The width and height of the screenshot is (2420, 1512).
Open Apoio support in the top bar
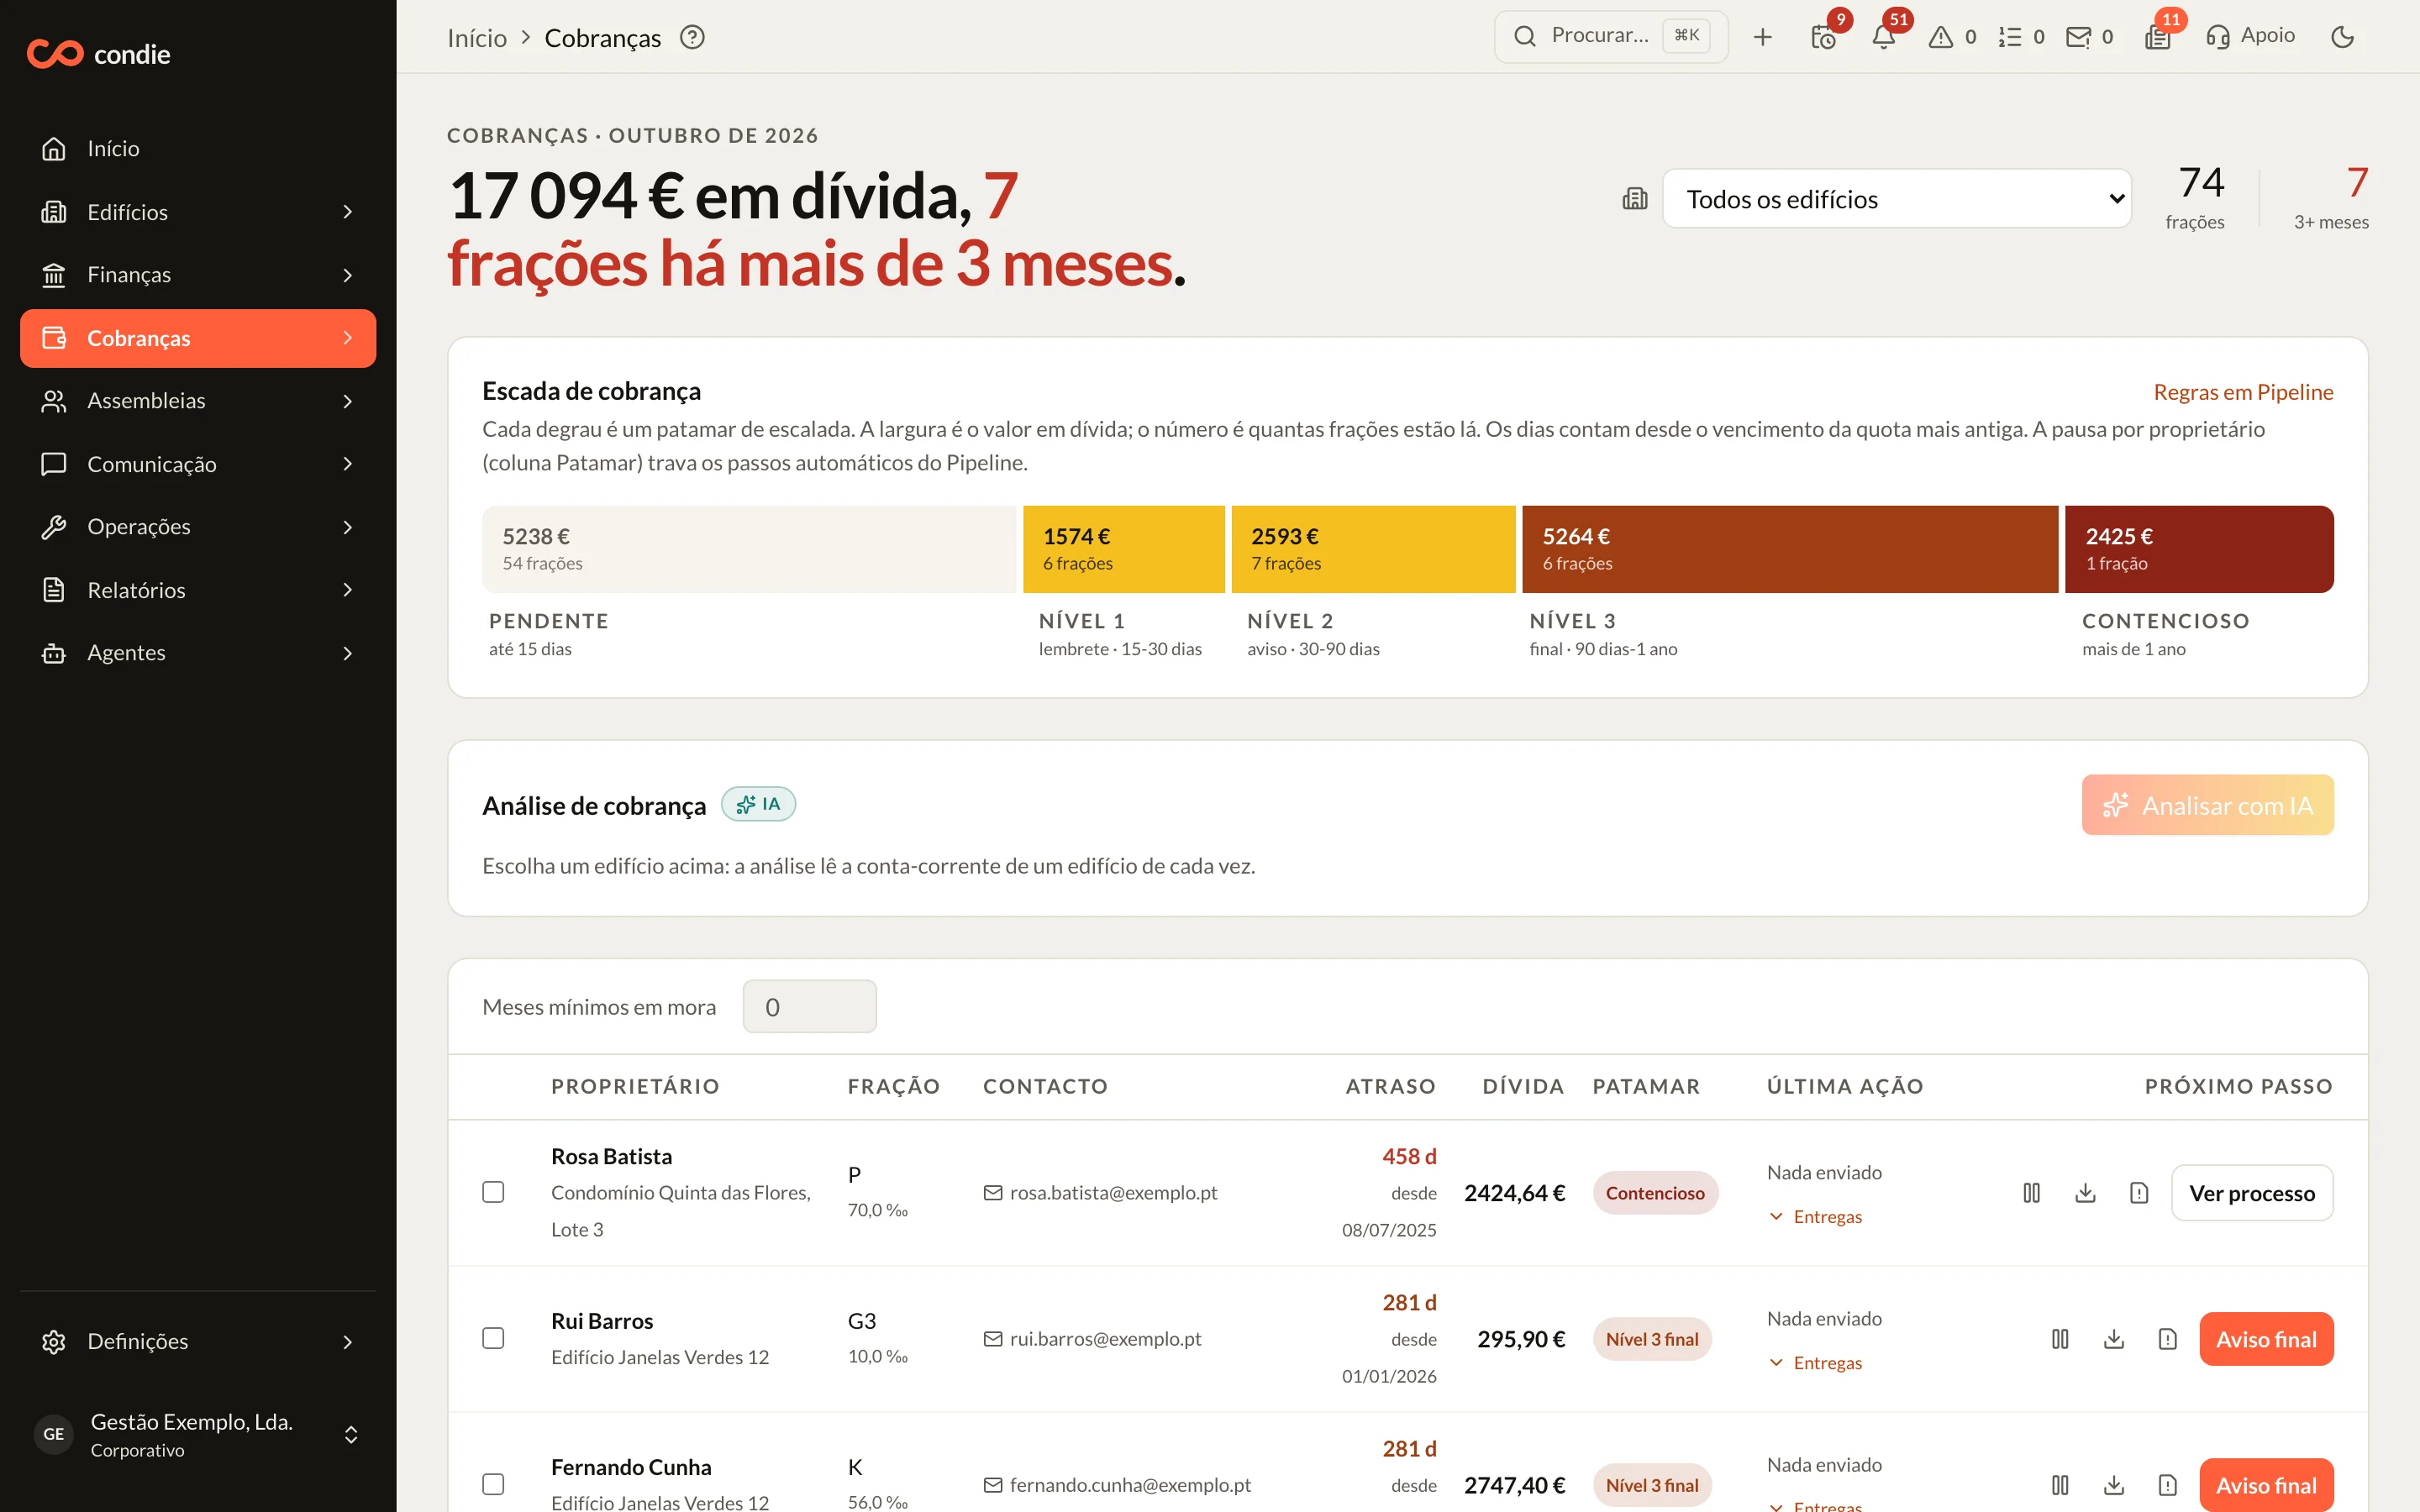[2250, 36]
